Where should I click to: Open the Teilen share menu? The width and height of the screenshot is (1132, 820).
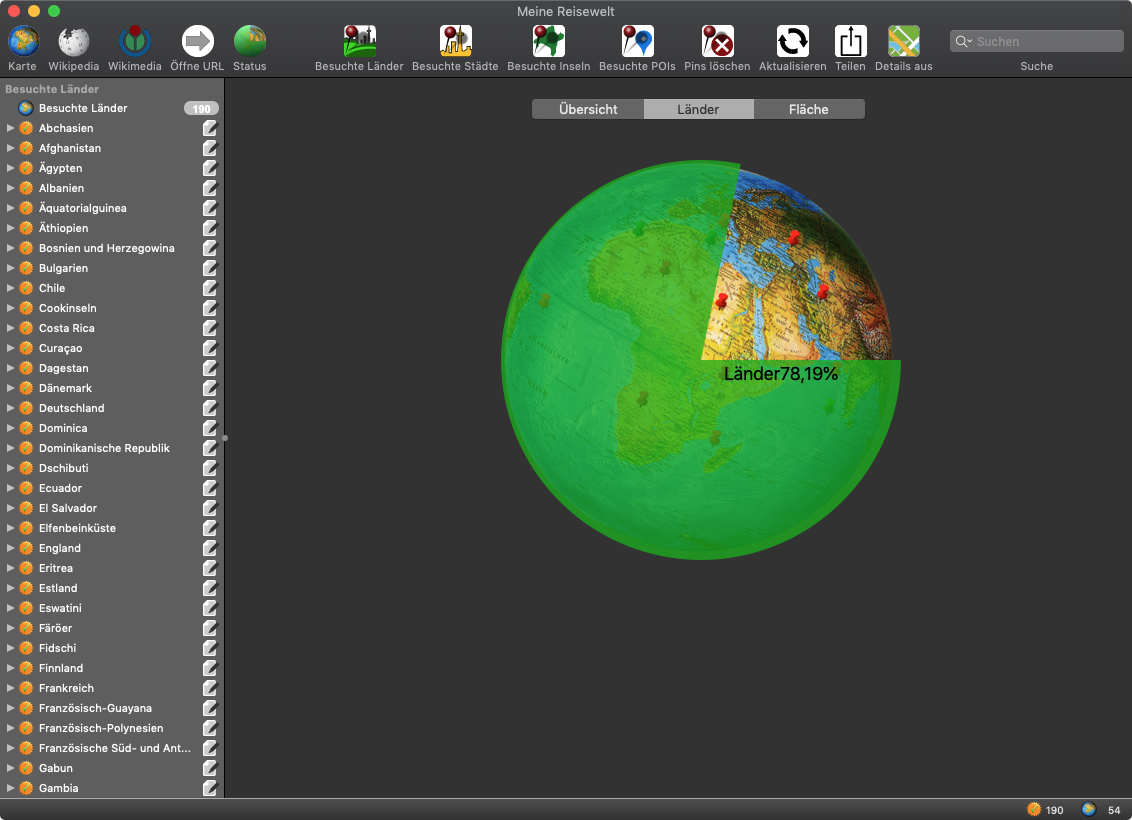(850, 42)
